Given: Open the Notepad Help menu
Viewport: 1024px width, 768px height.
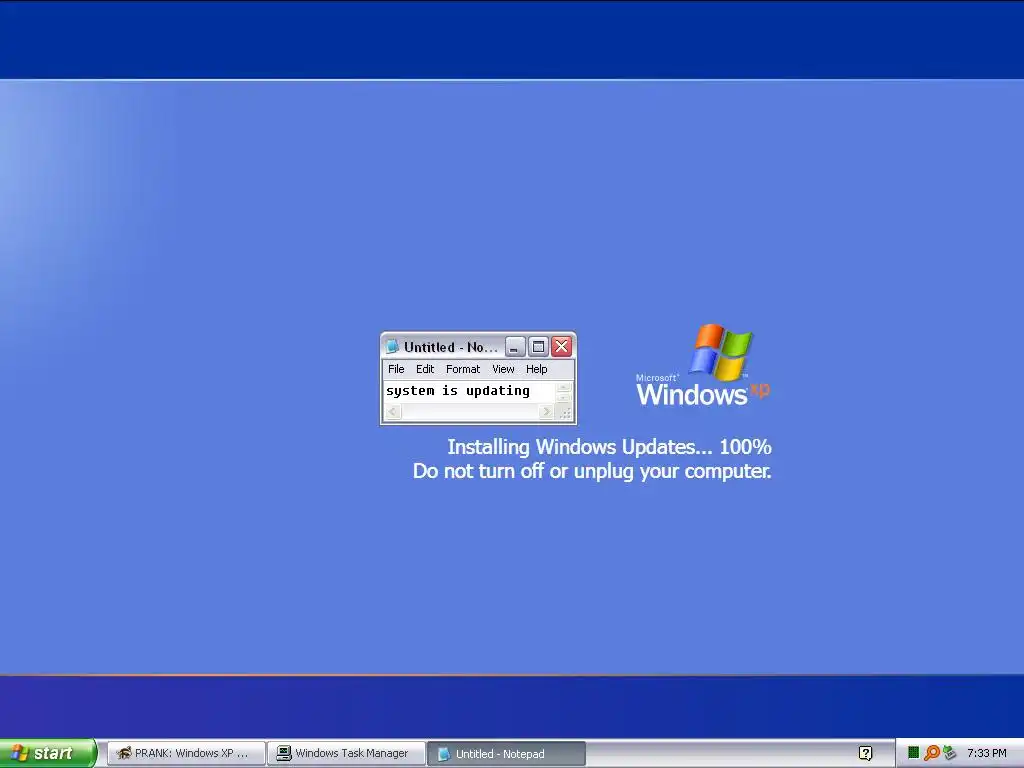Looking at the screenshot, I should (x=537, y=369).
